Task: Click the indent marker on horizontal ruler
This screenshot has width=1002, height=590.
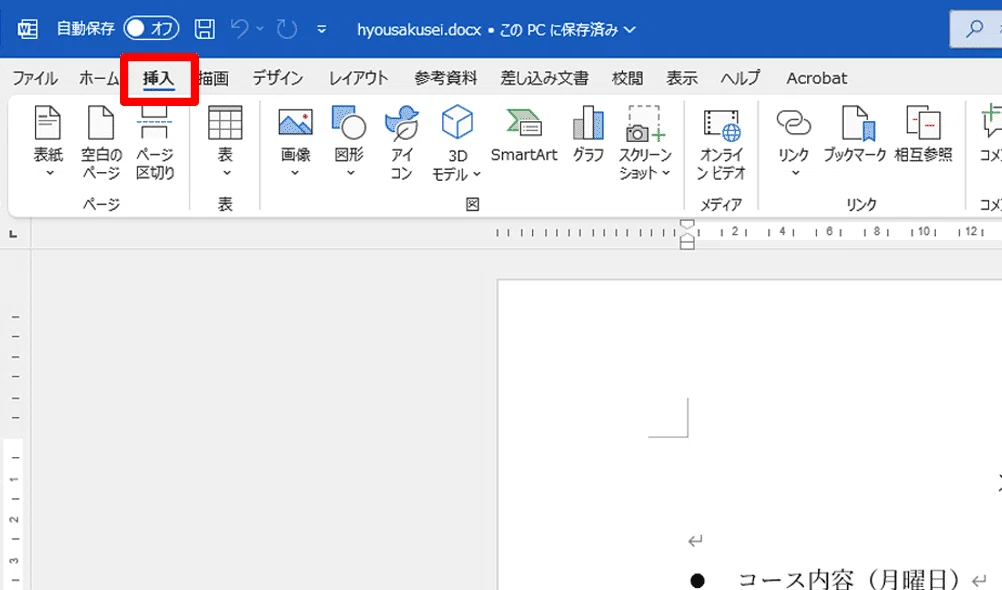Action: click(687, 234)
